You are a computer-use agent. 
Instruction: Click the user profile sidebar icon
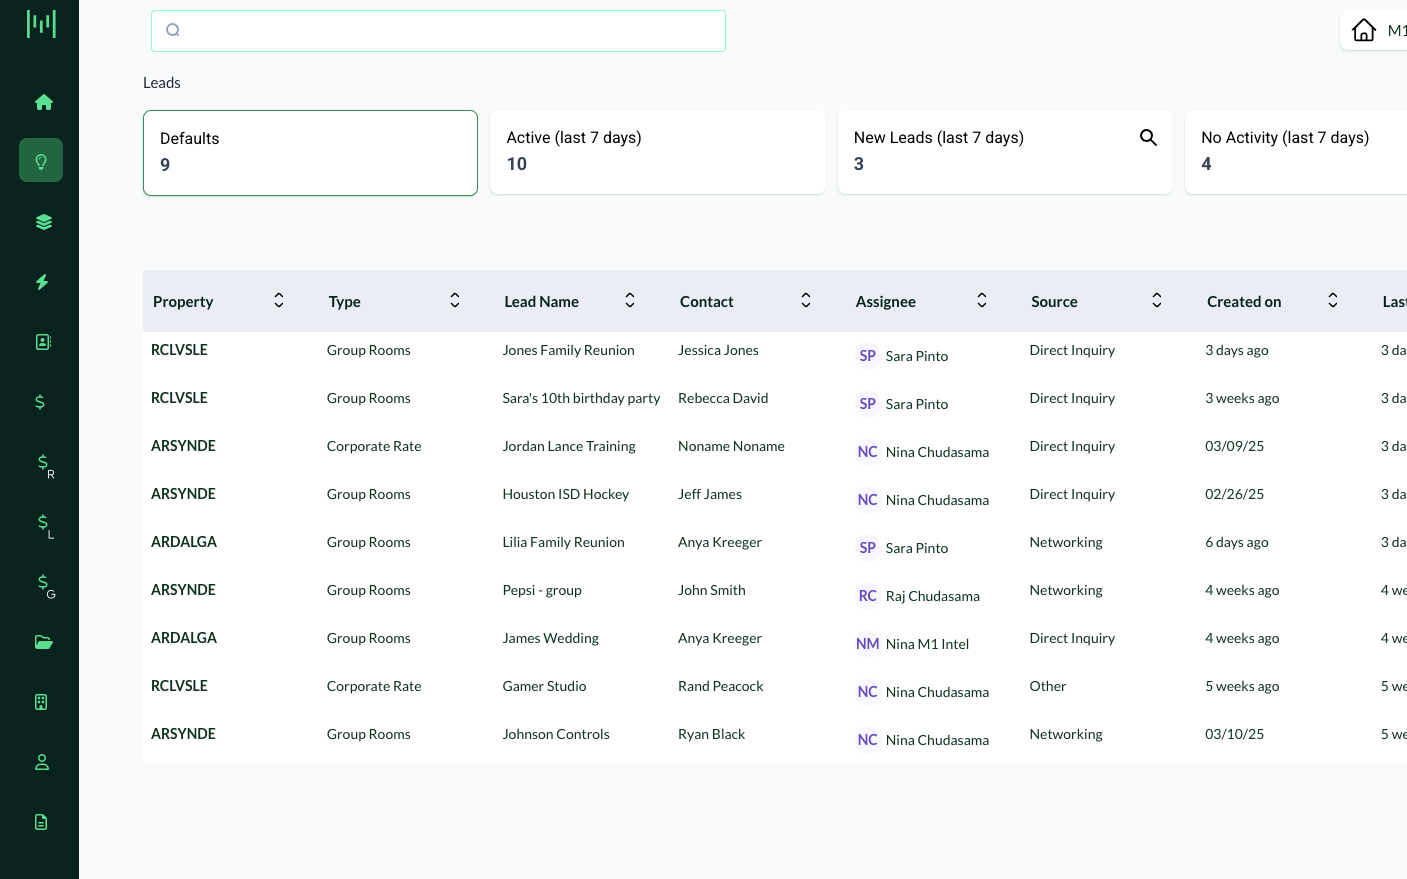[x=42, y=762]
